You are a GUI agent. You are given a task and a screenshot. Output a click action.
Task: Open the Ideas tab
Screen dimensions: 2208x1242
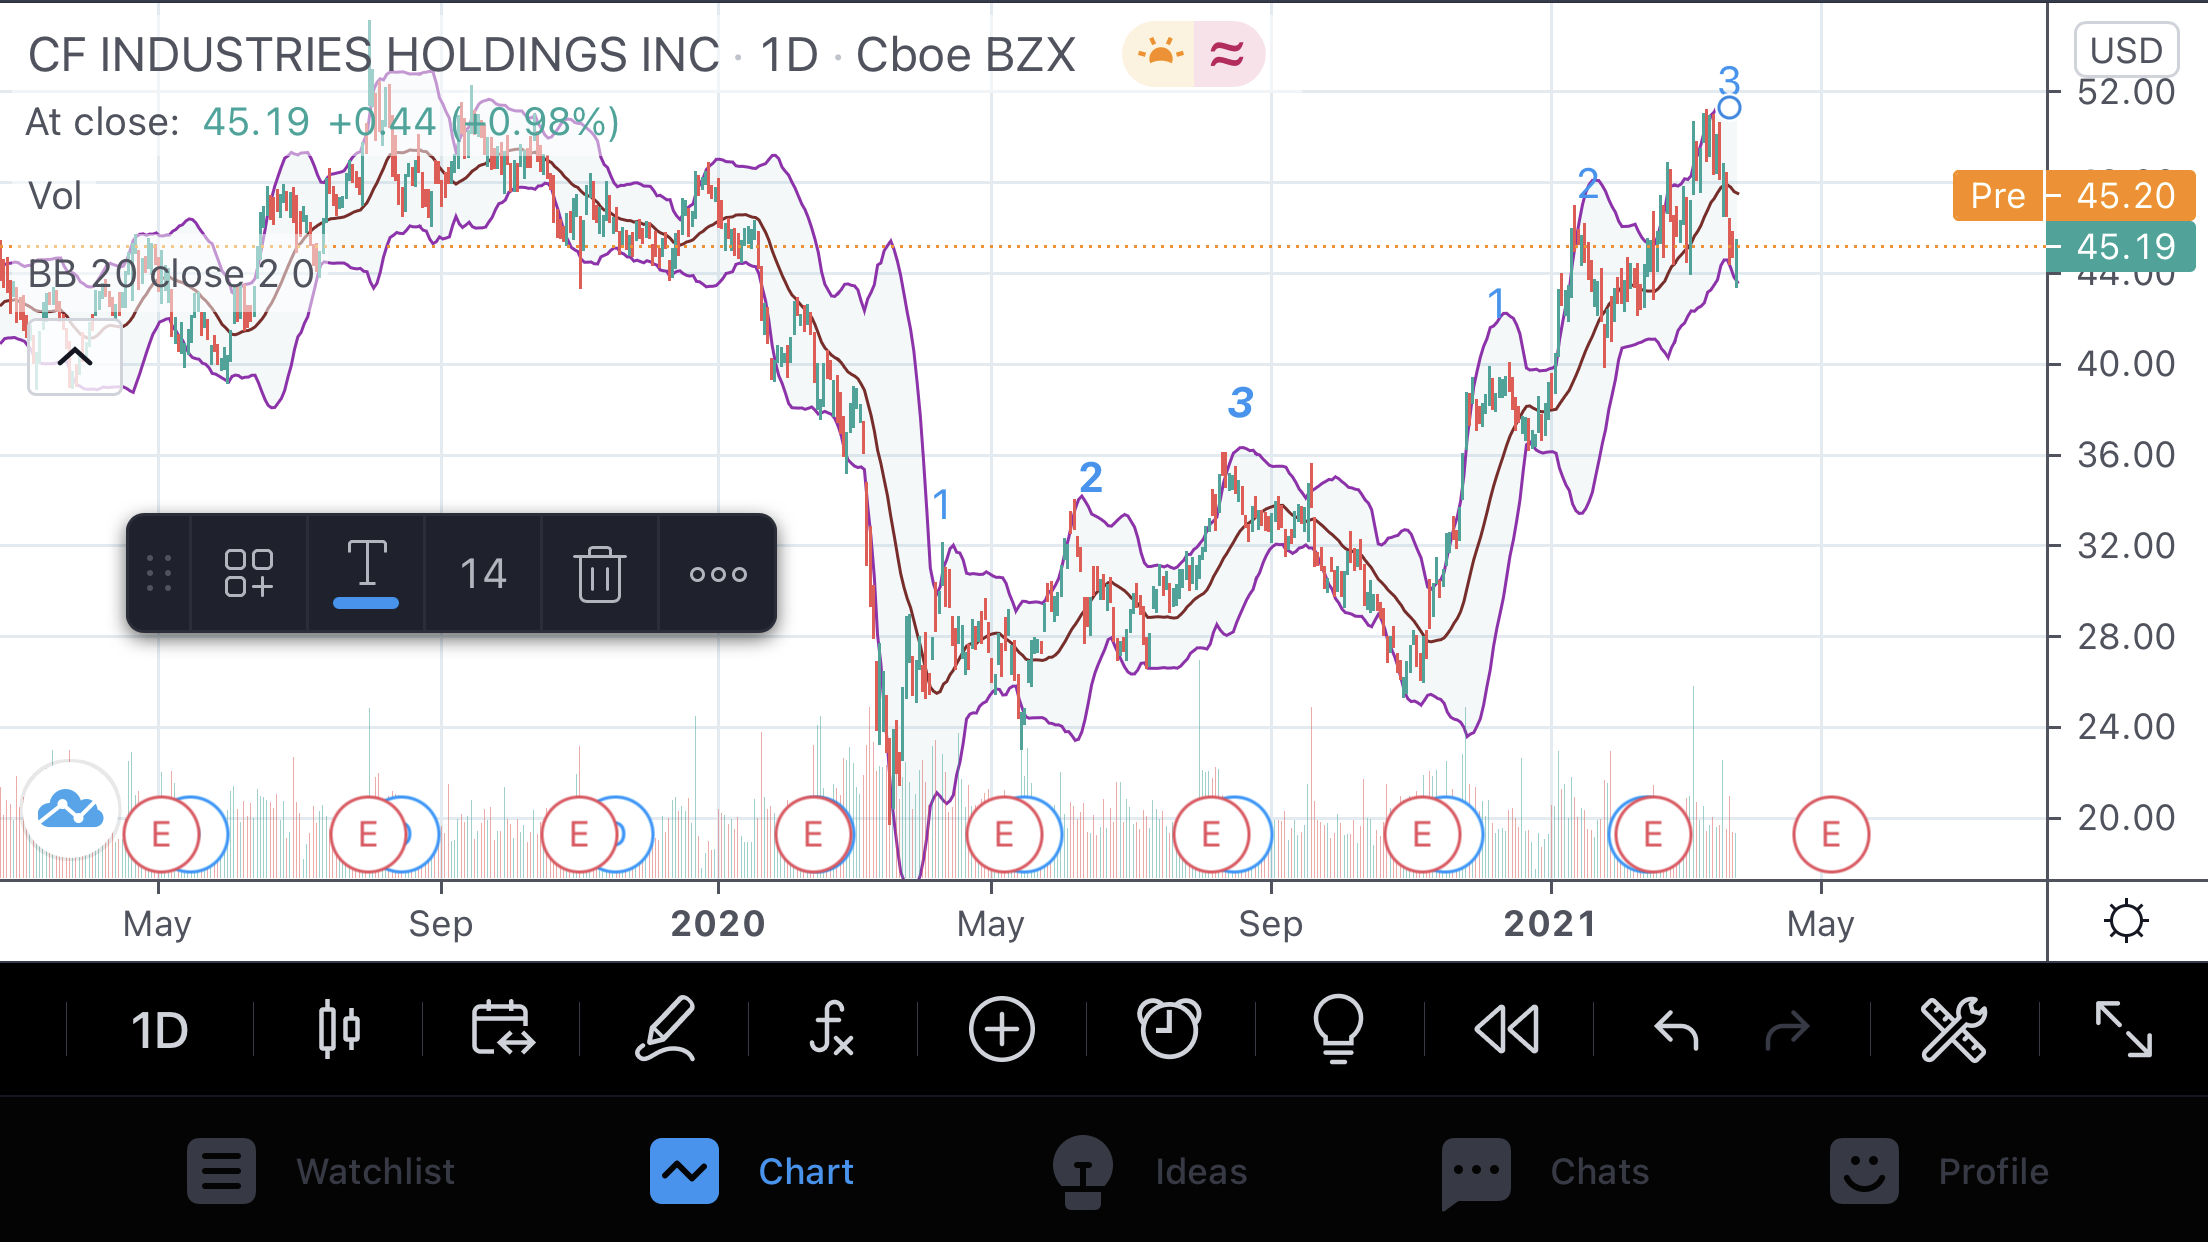(1150, 1171)
